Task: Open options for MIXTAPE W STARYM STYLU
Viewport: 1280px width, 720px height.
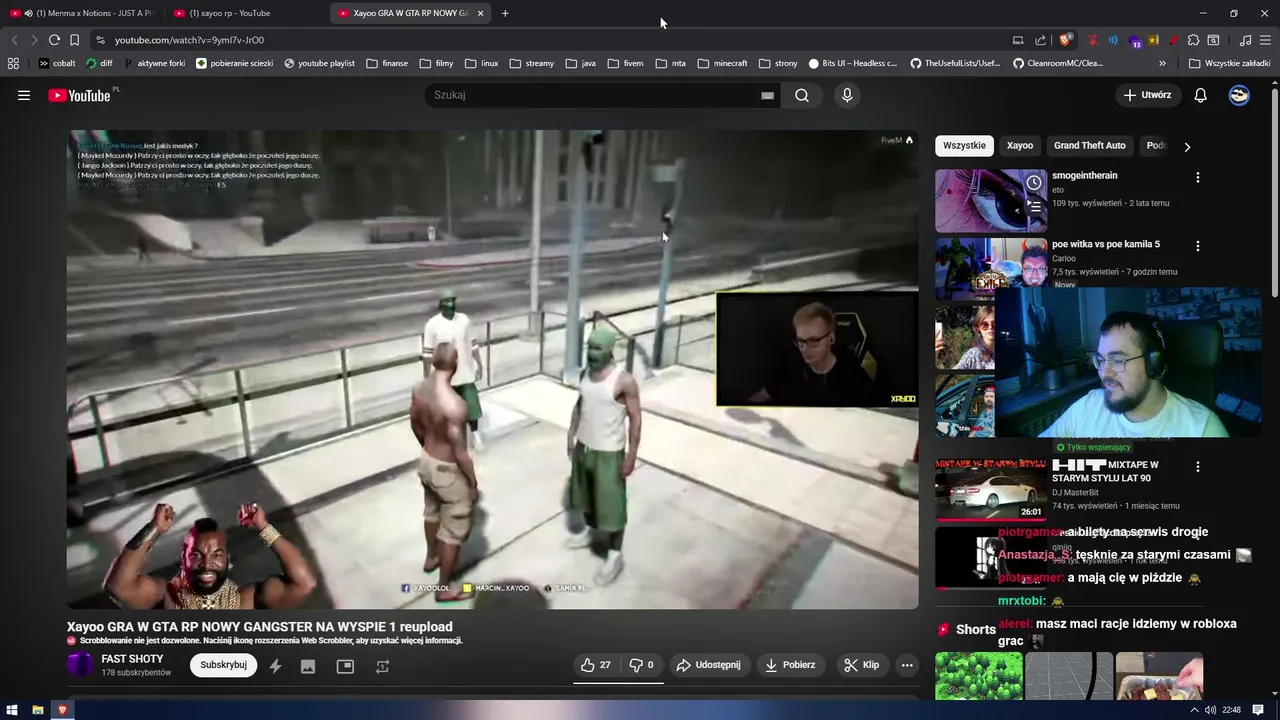Action: pos(1197,467)
